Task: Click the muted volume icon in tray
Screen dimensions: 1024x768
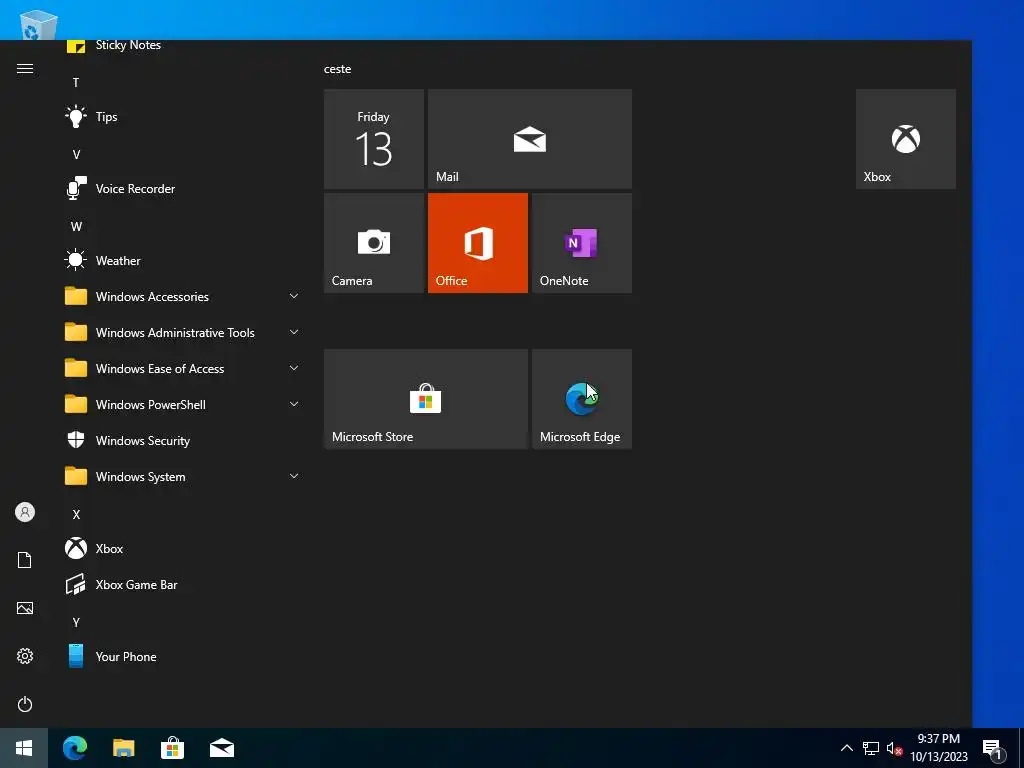Action: click(895, 748)
